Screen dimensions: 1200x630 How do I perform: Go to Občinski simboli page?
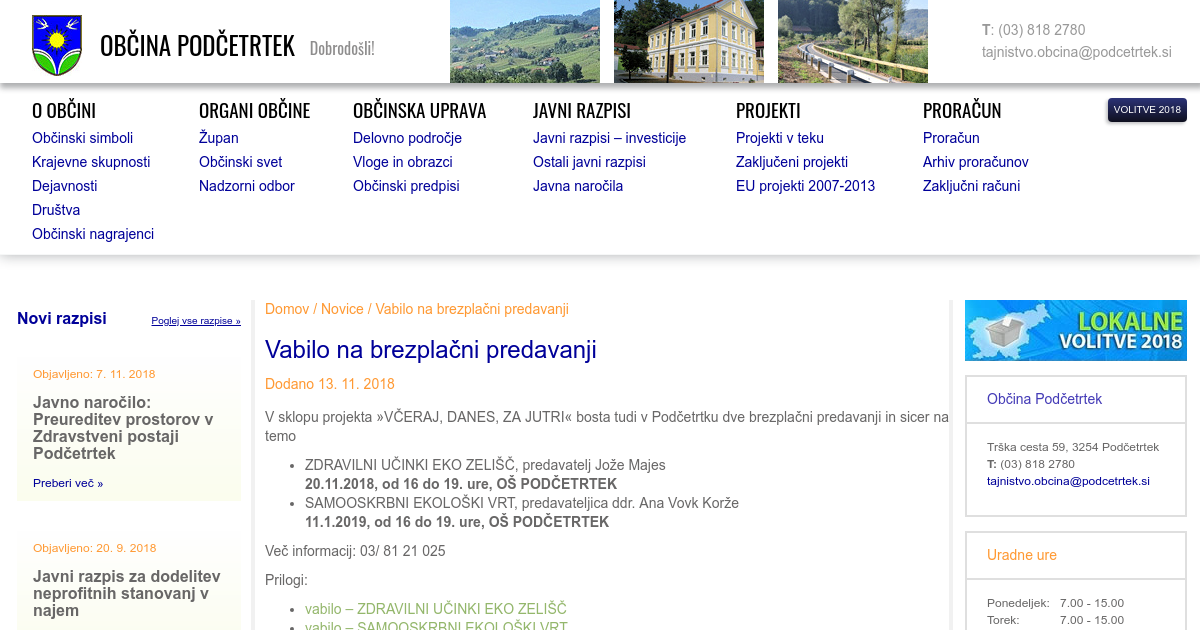pyautogui.click(x=82, y=138)
